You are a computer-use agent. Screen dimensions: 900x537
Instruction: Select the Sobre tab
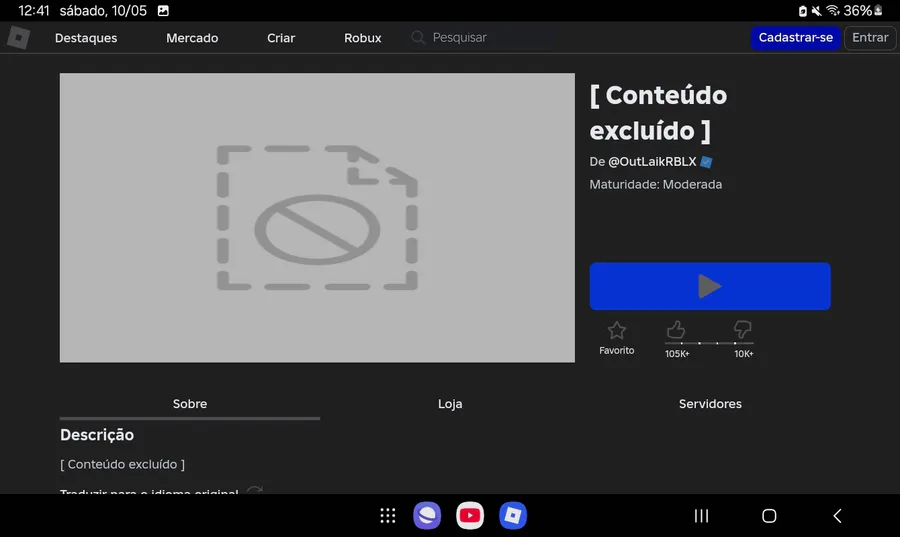click(x=190, y=404)
